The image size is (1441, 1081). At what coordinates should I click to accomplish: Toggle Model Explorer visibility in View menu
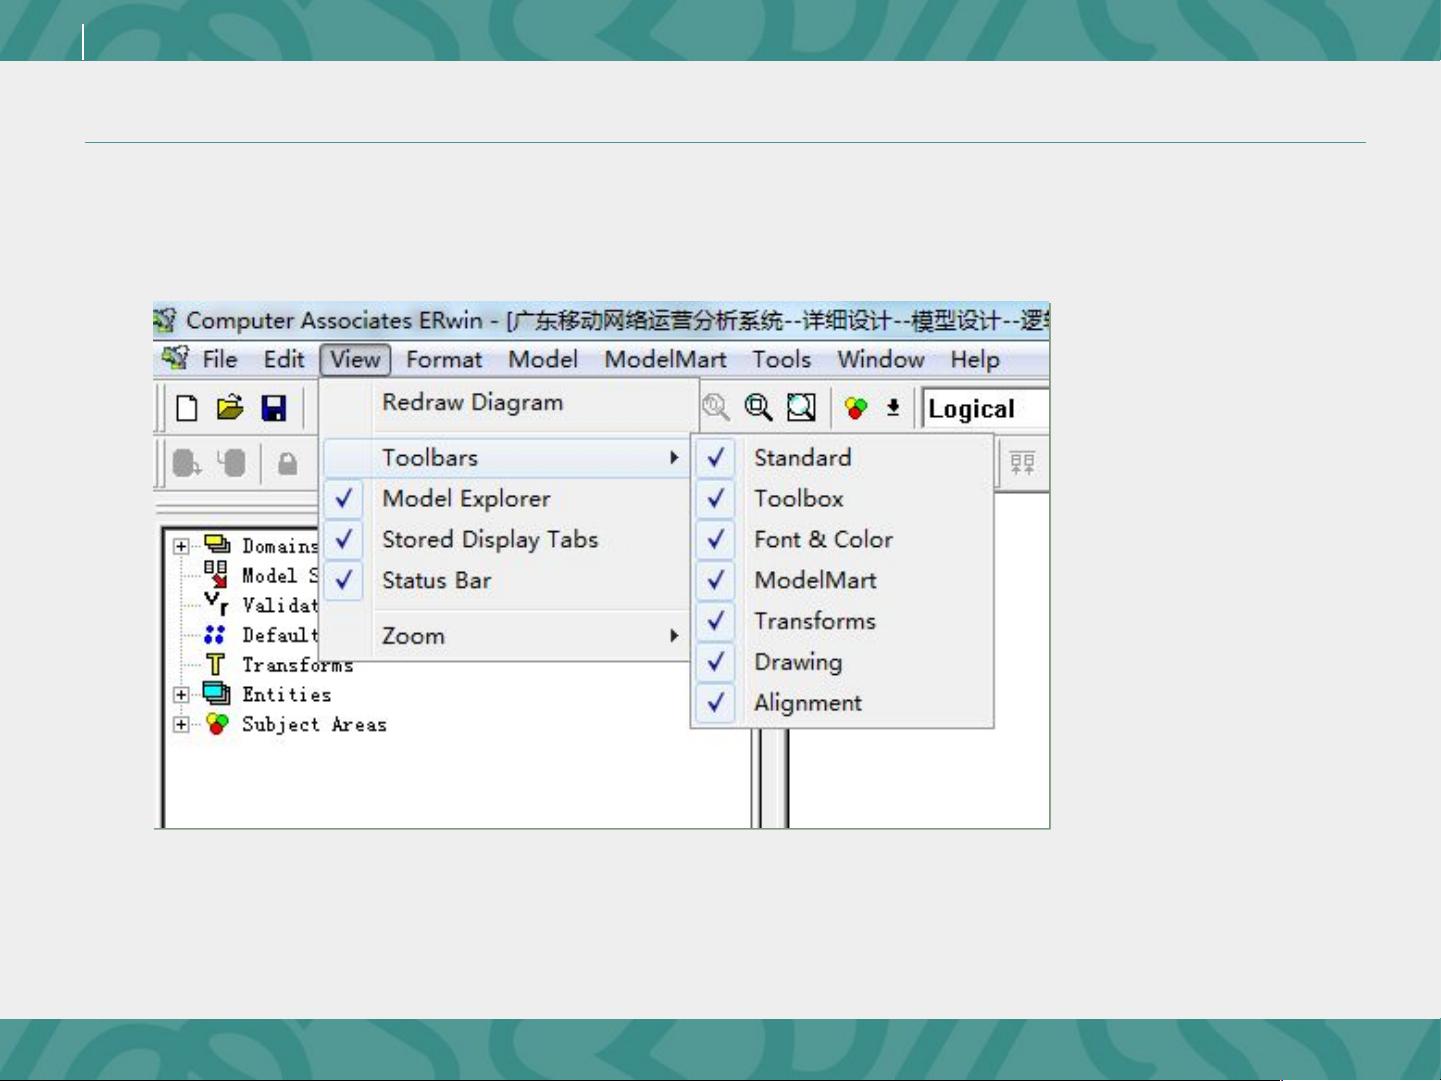pos(505,498)
